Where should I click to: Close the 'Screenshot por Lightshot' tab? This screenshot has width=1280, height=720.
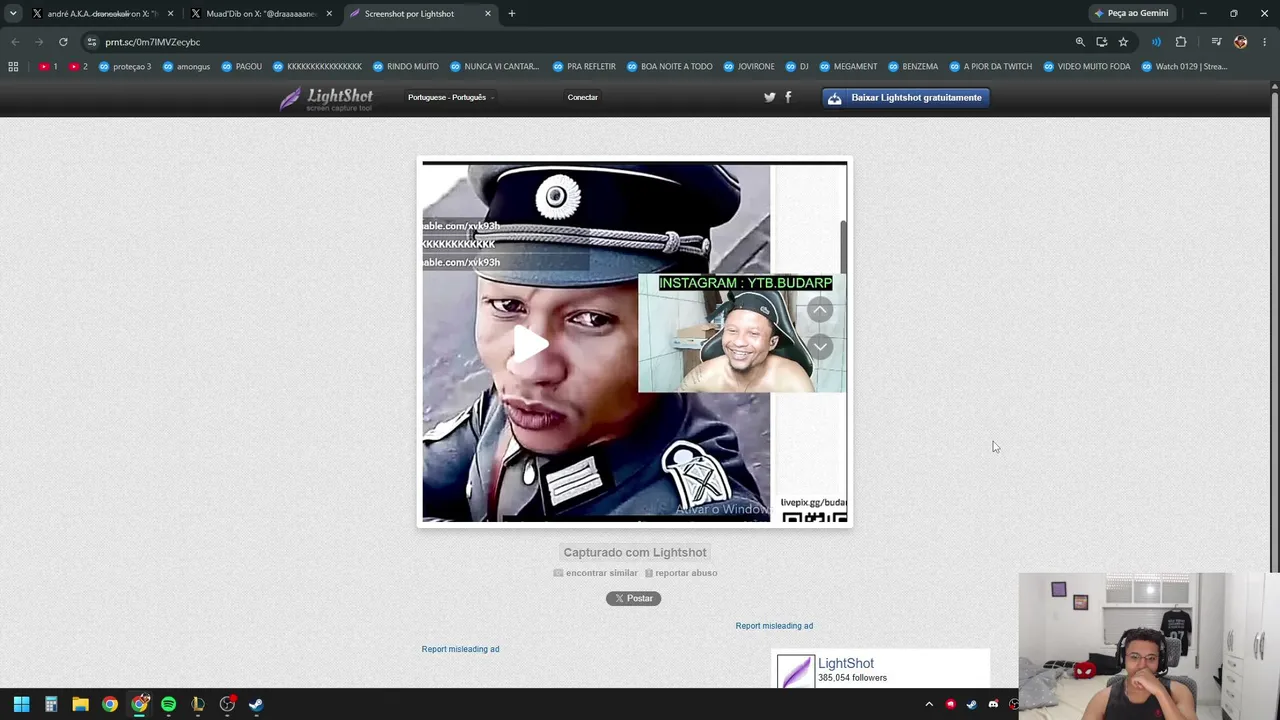point(488,14)
